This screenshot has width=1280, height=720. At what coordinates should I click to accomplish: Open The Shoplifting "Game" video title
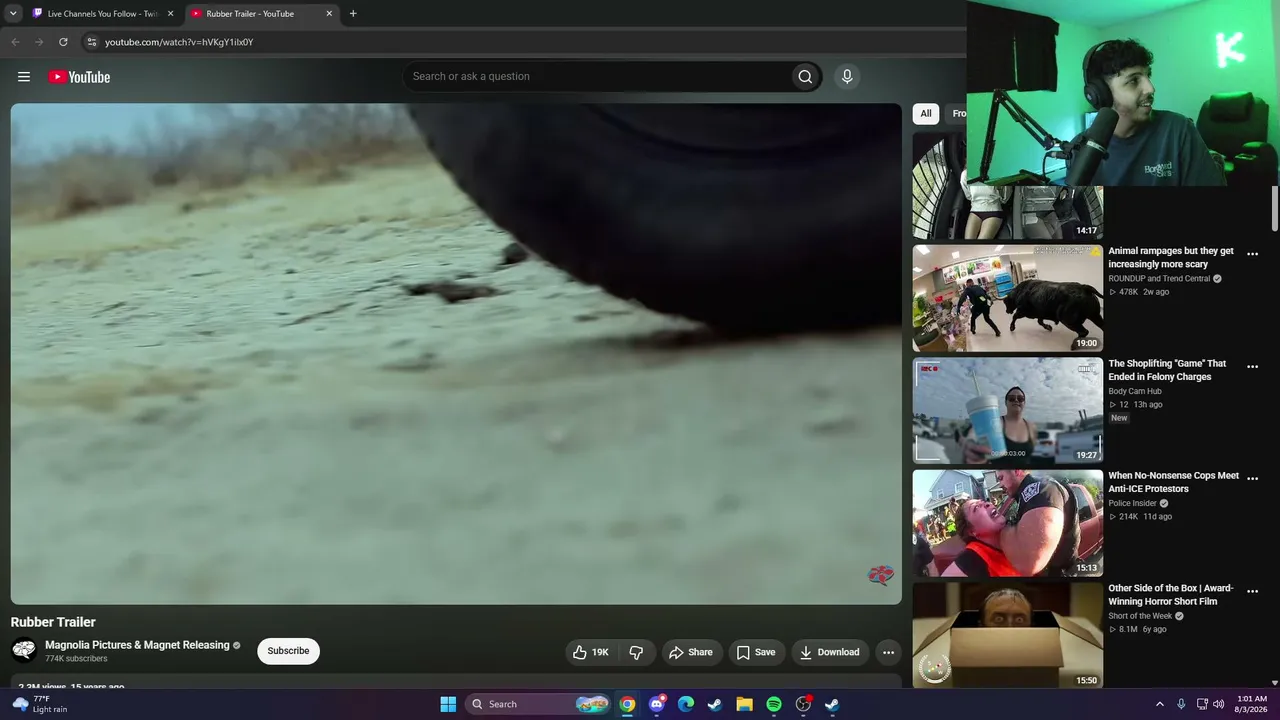pyautogui.click(x=1167, y=370)
